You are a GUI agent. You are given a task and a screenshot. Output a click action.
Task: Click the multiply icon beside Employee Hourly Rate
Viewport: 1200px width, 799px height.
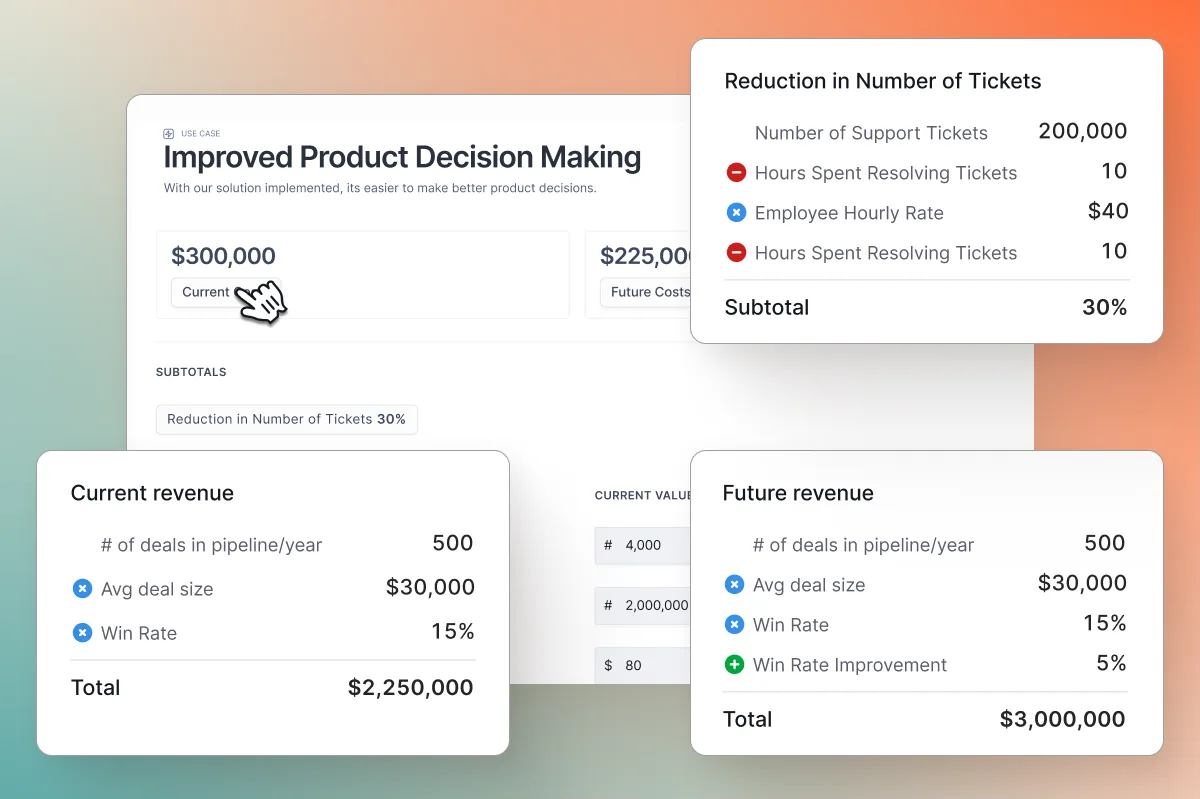pyautogui.click(x=736, y=212)
